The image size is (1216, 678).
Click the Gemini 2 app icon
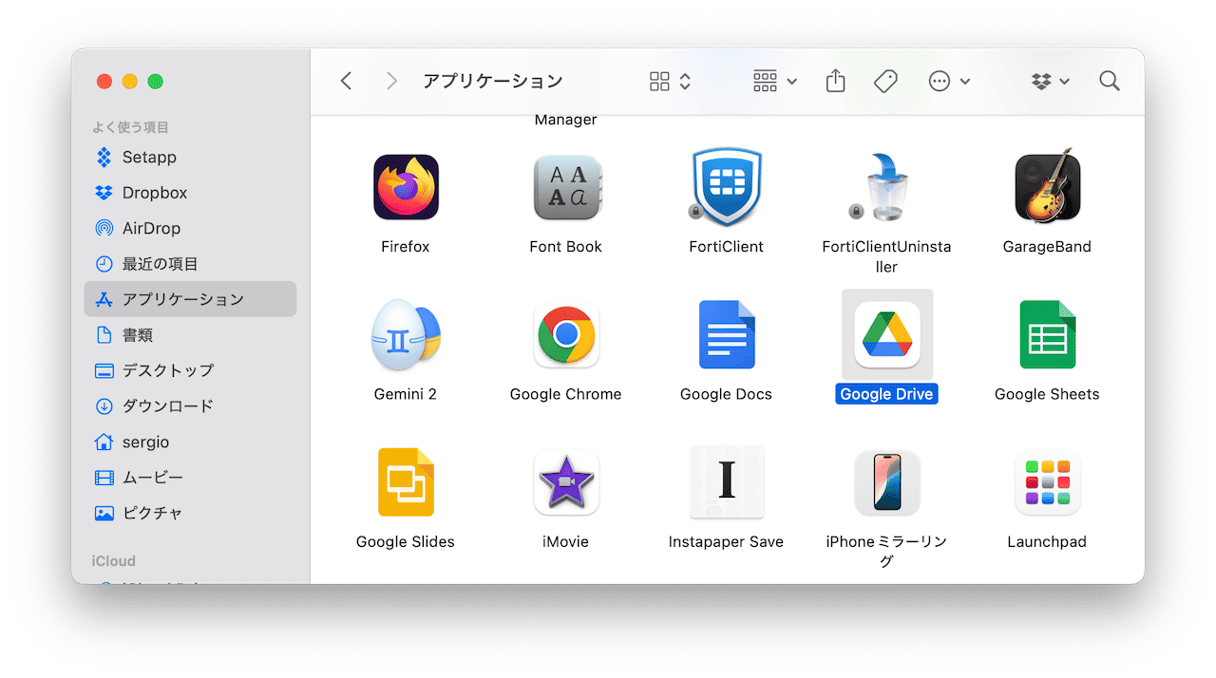[405, 335]
